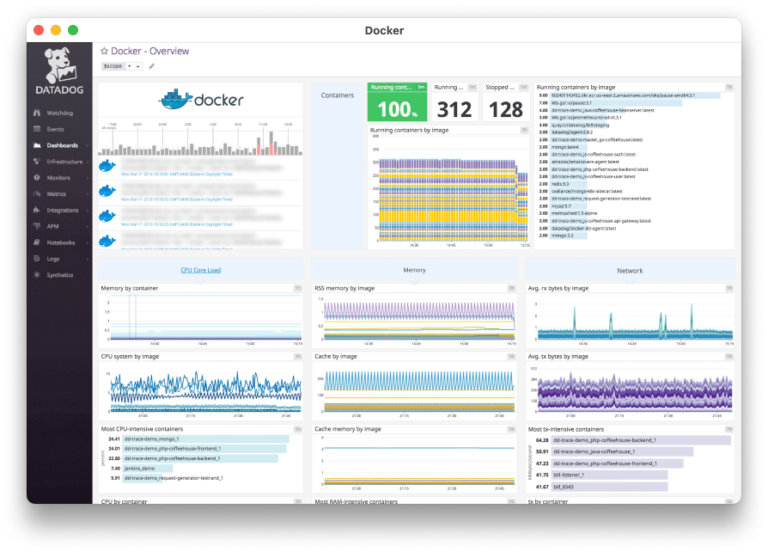Click the Notebooks sidebar icon
This screenshot has height=552, width=768.
click(37, 242)
